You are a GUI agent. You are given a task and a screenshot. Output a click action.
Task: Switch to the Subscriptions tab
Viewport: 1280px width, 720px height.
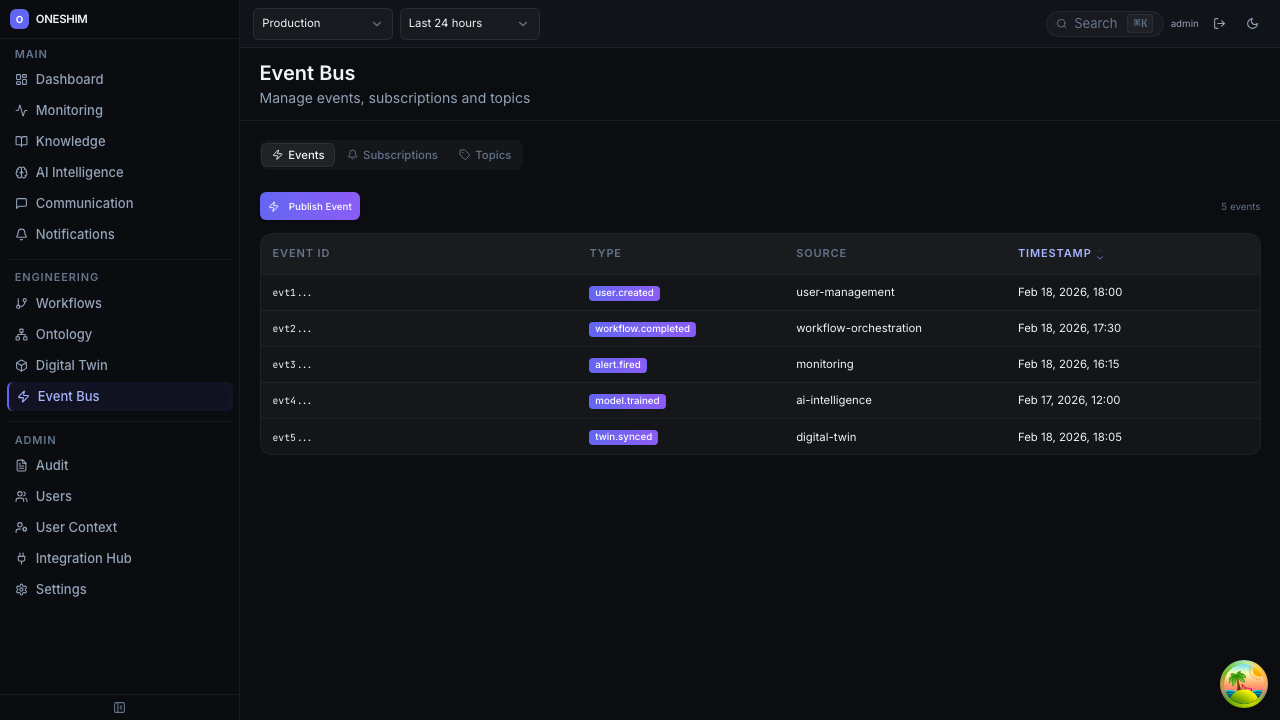pos(392,155)
